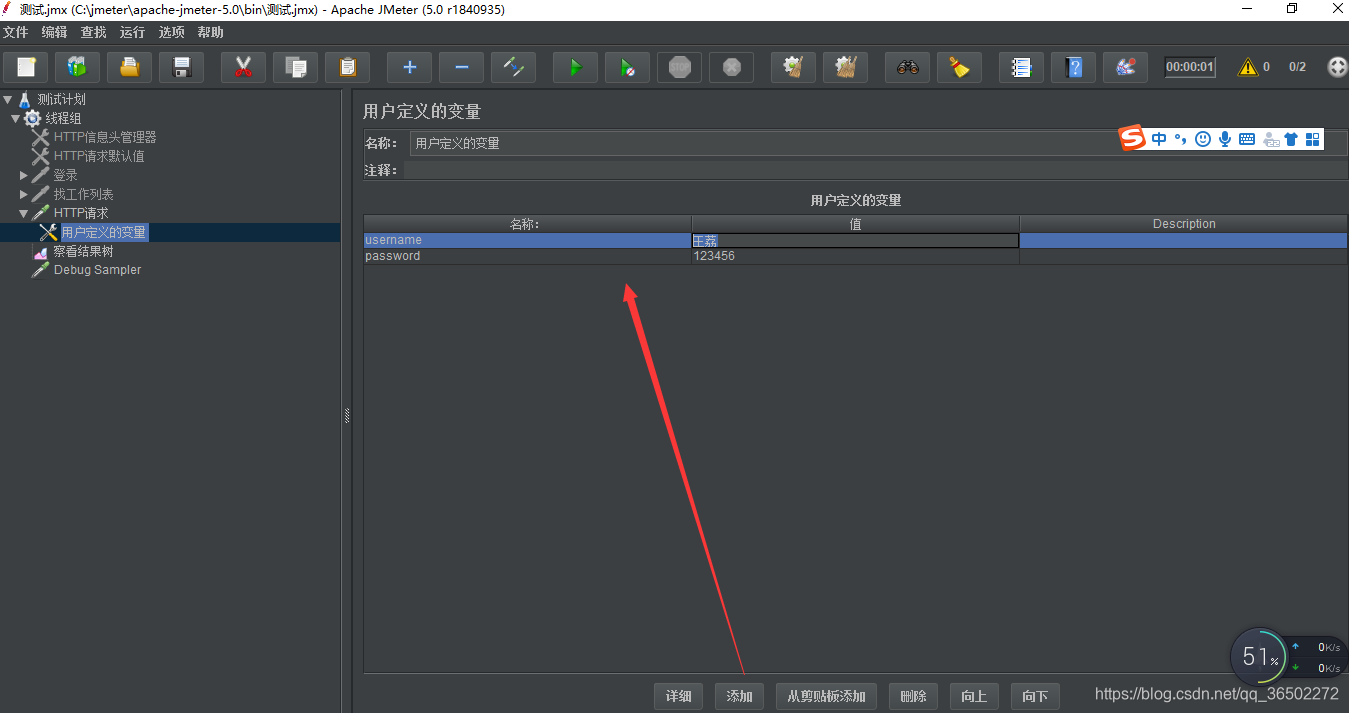This screenshot has width=1349, height=713.
Task: Click the Reset search brush icon
Action: [959, 68]
